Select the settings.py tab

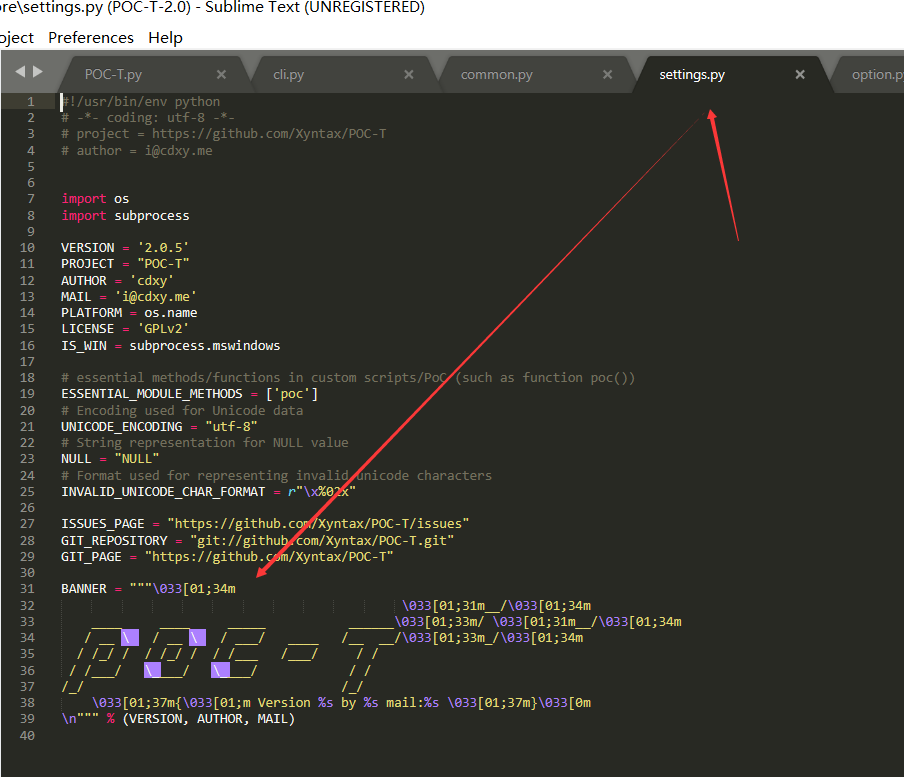coord(692,73)
